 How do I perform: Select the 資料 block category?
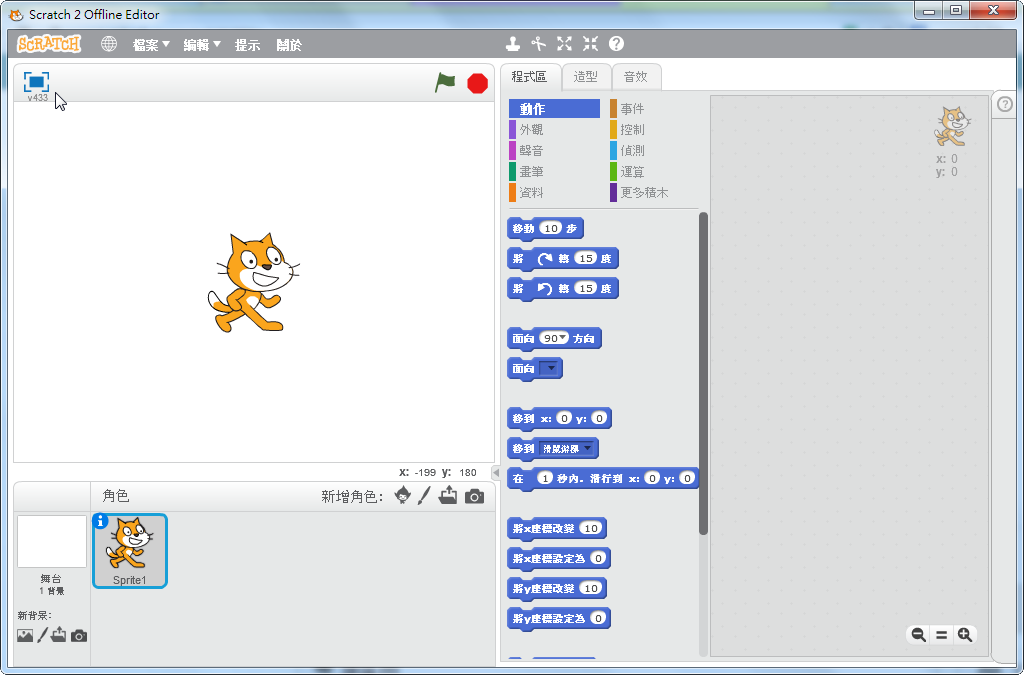[x=554, y=193]
